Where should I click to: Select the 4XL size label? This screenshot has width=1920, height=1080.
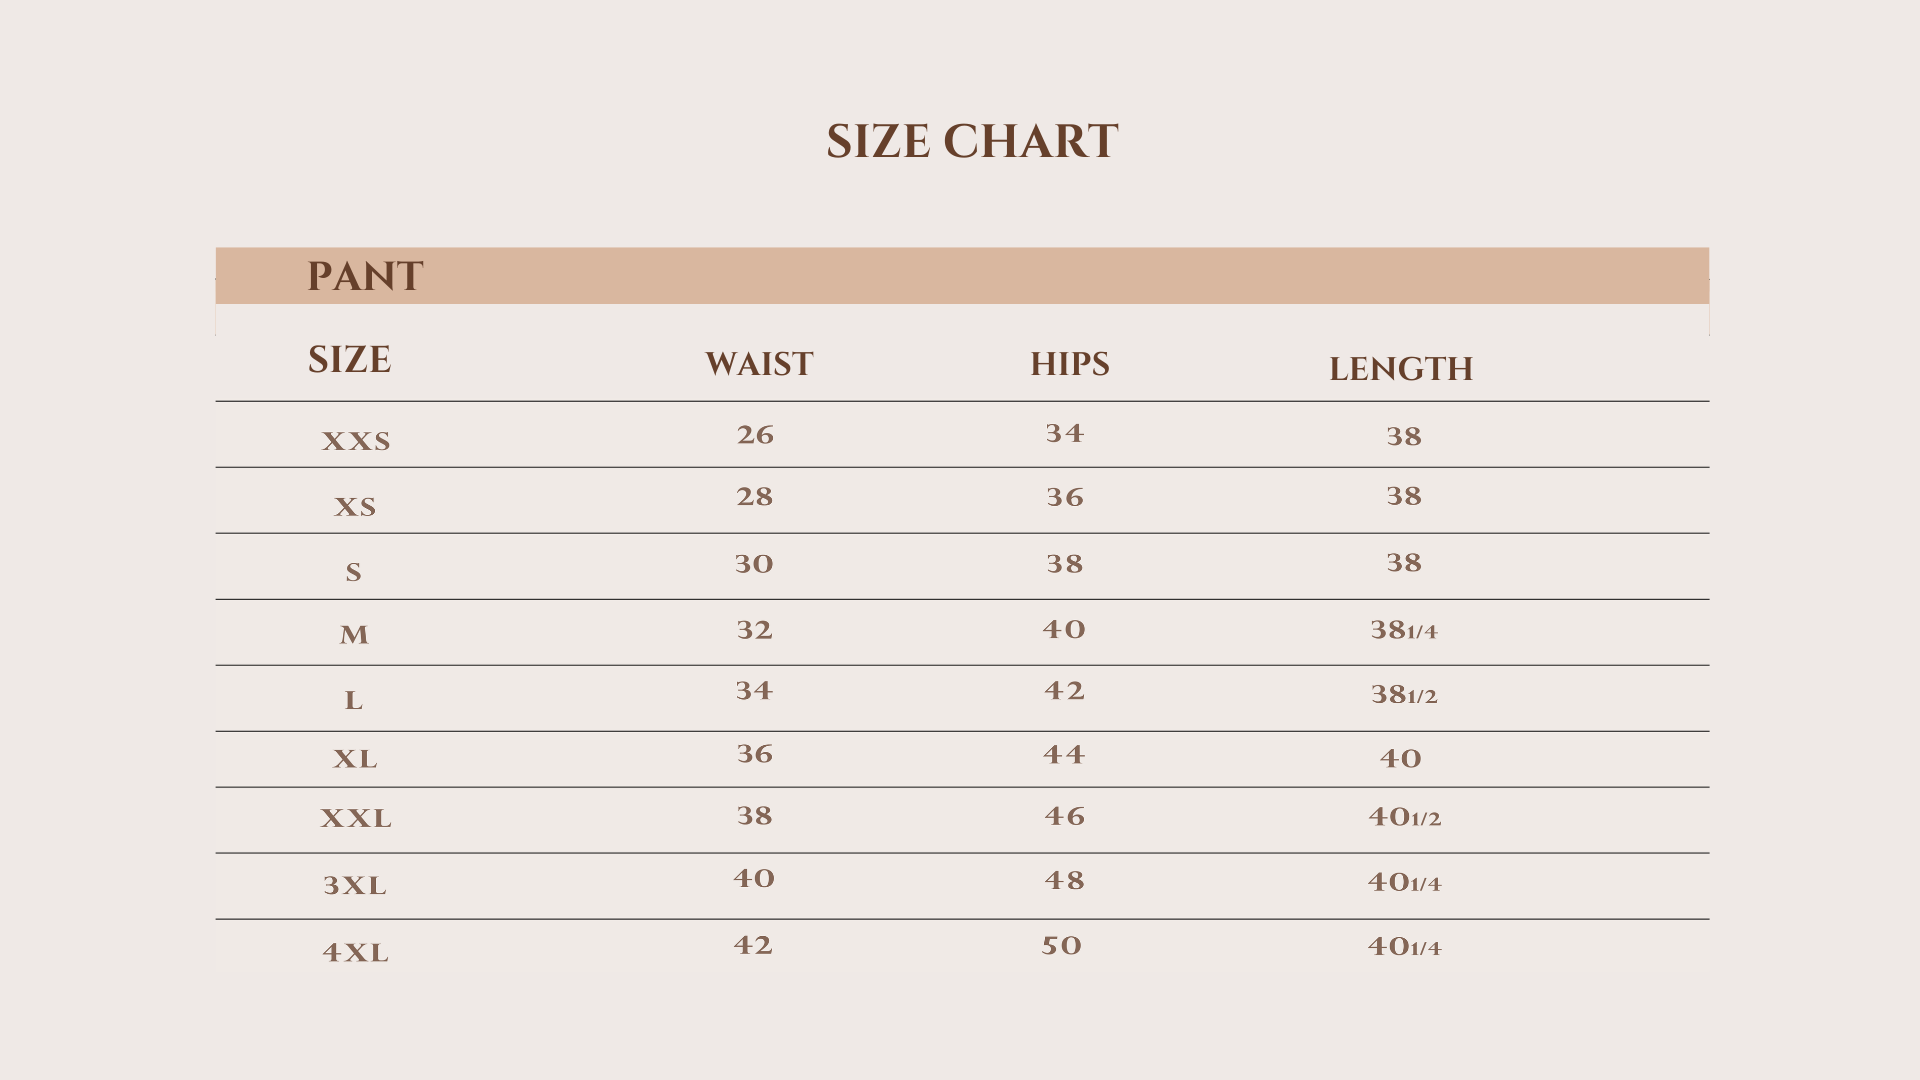355,952
